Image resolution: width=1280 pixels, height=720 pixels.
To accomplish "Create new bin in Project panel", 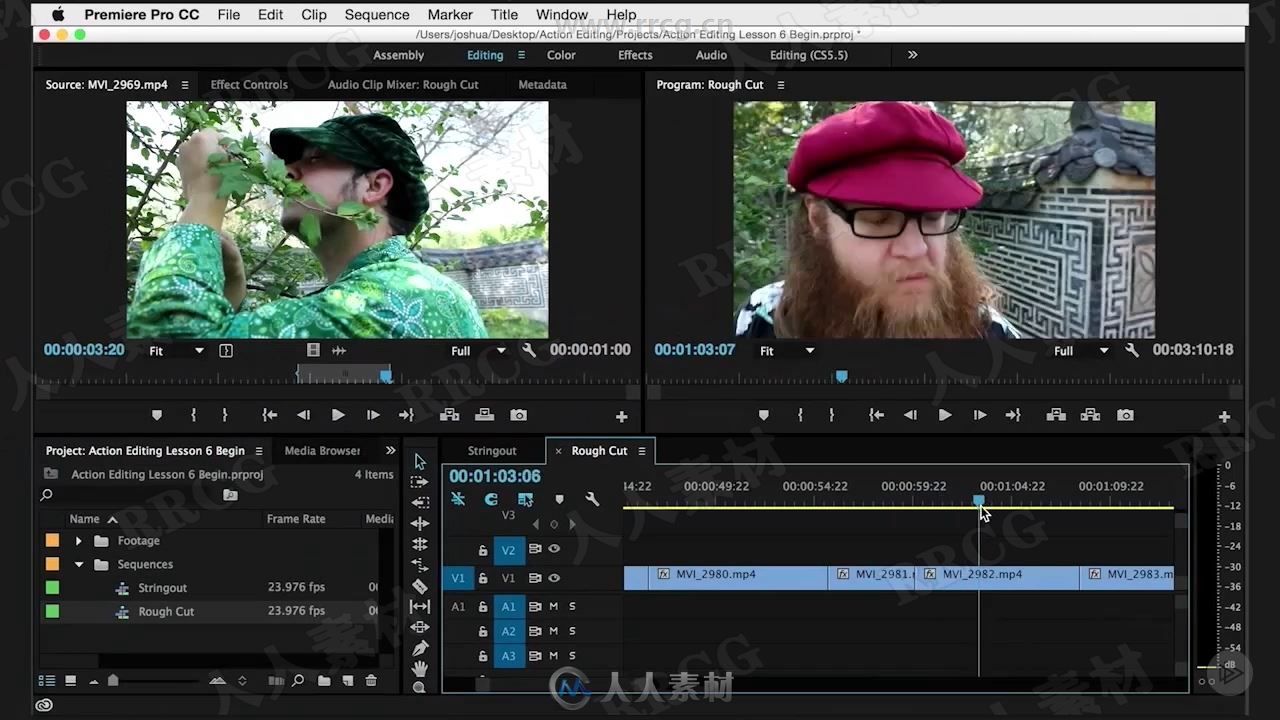I will point(324,681).
